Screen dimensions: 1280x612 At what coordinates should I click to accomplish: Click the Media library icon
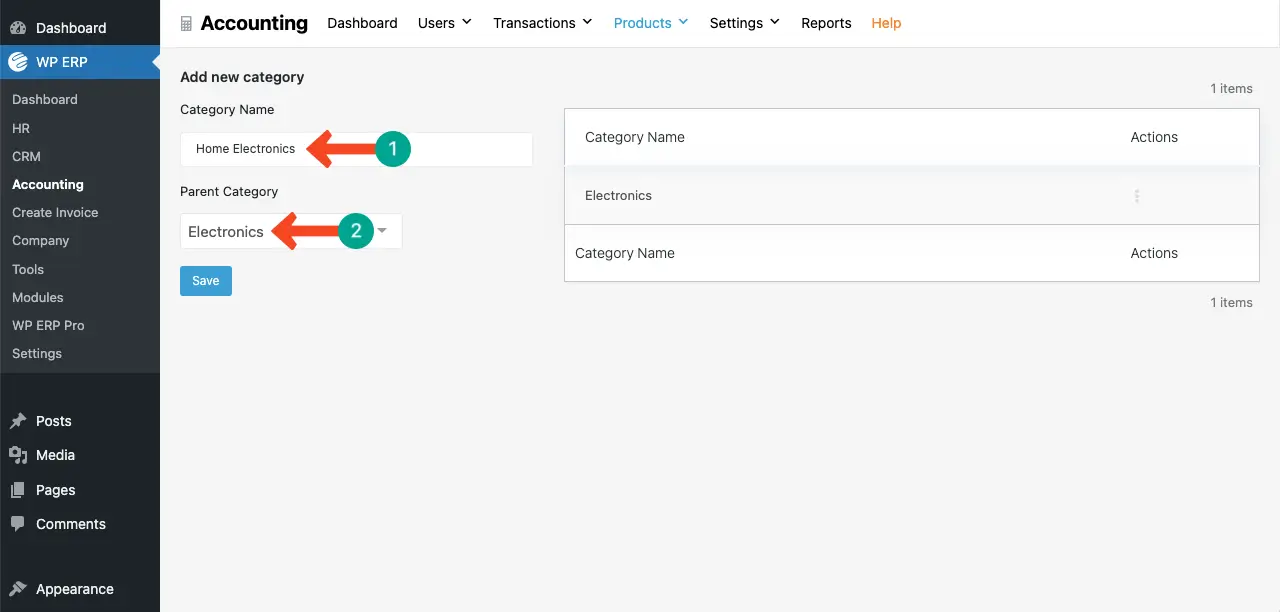(x=18, y=455)
